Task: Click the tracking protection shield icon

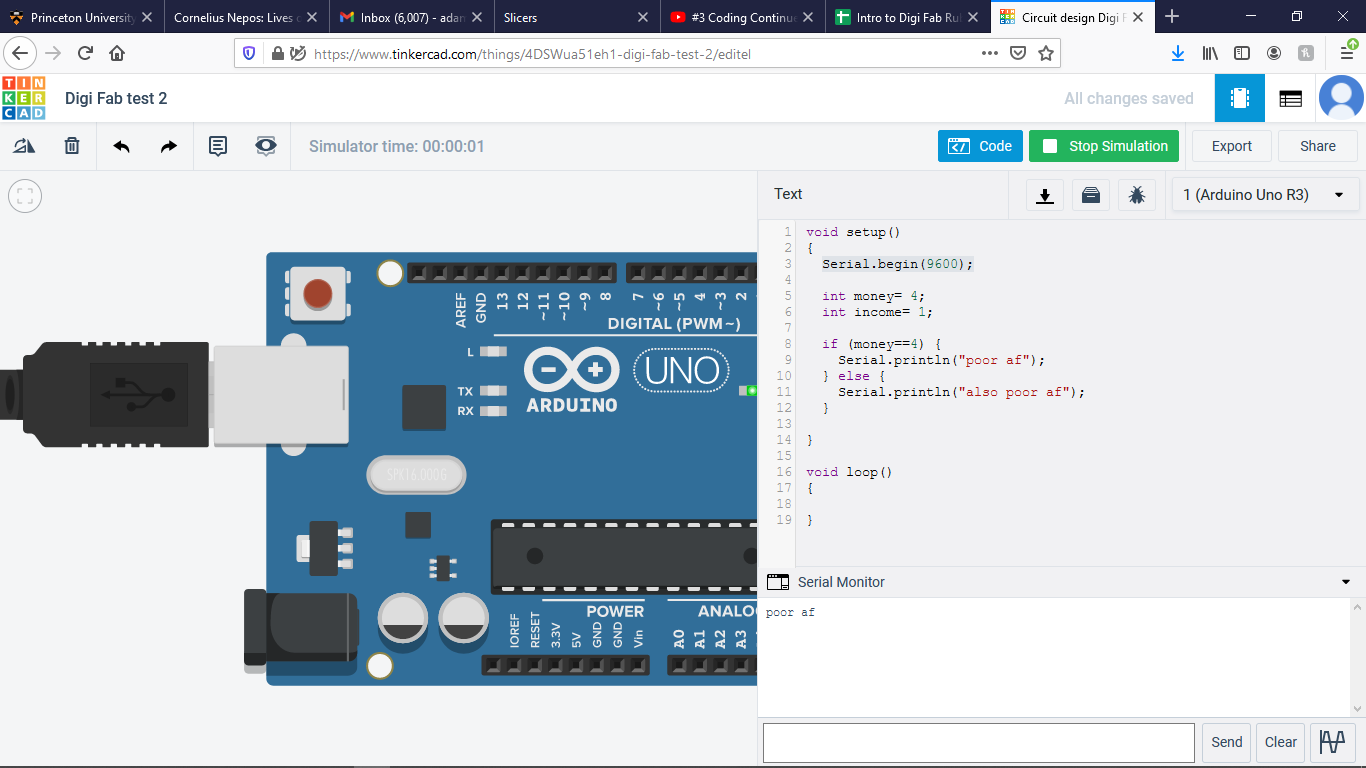Action: 249,53
